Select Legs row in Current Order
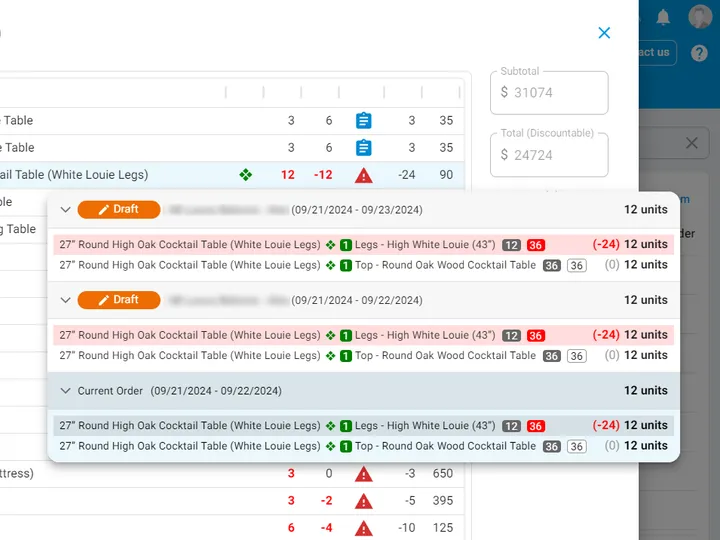The image size is (720, 540). (364, 425)
